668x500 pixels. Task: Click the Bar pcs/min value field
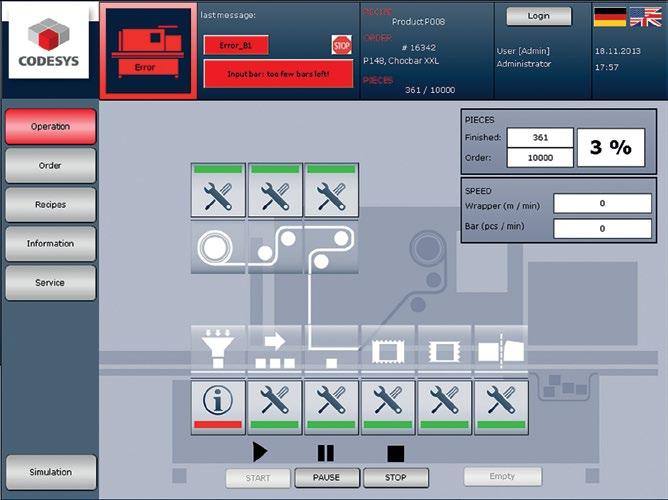pyautogui.click(x=602, y=229)
